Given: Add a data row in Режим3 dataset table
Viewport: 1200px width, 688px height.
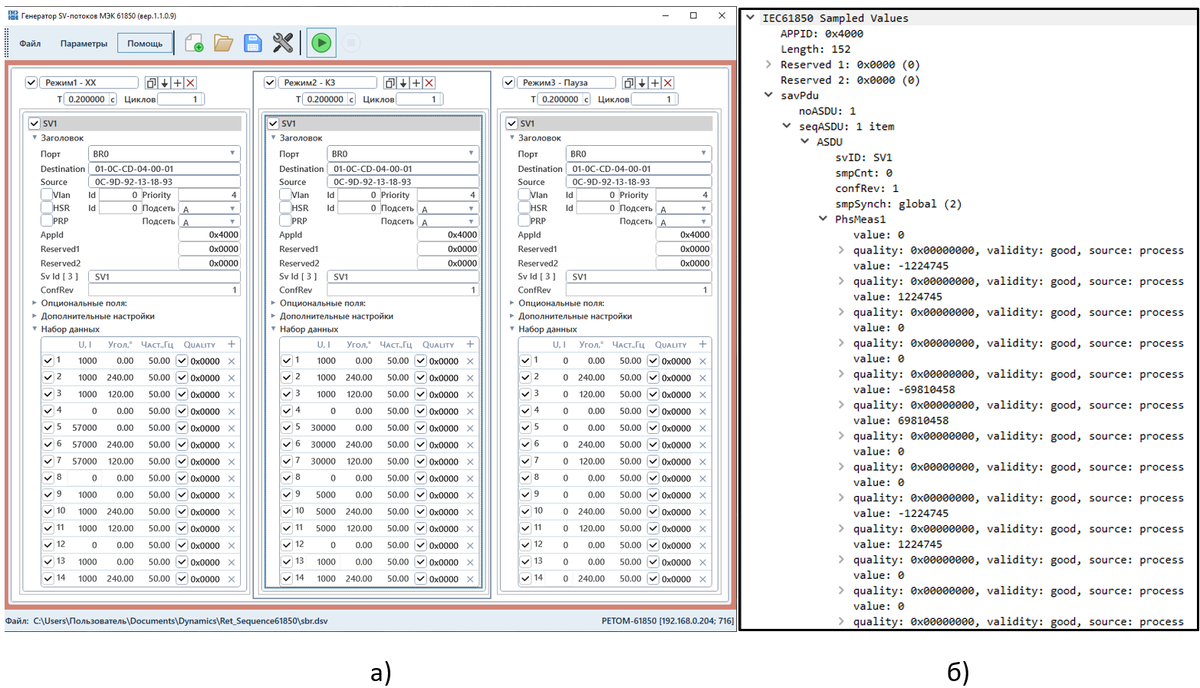Looking at the screenshot, I should (x=702, y=344).
